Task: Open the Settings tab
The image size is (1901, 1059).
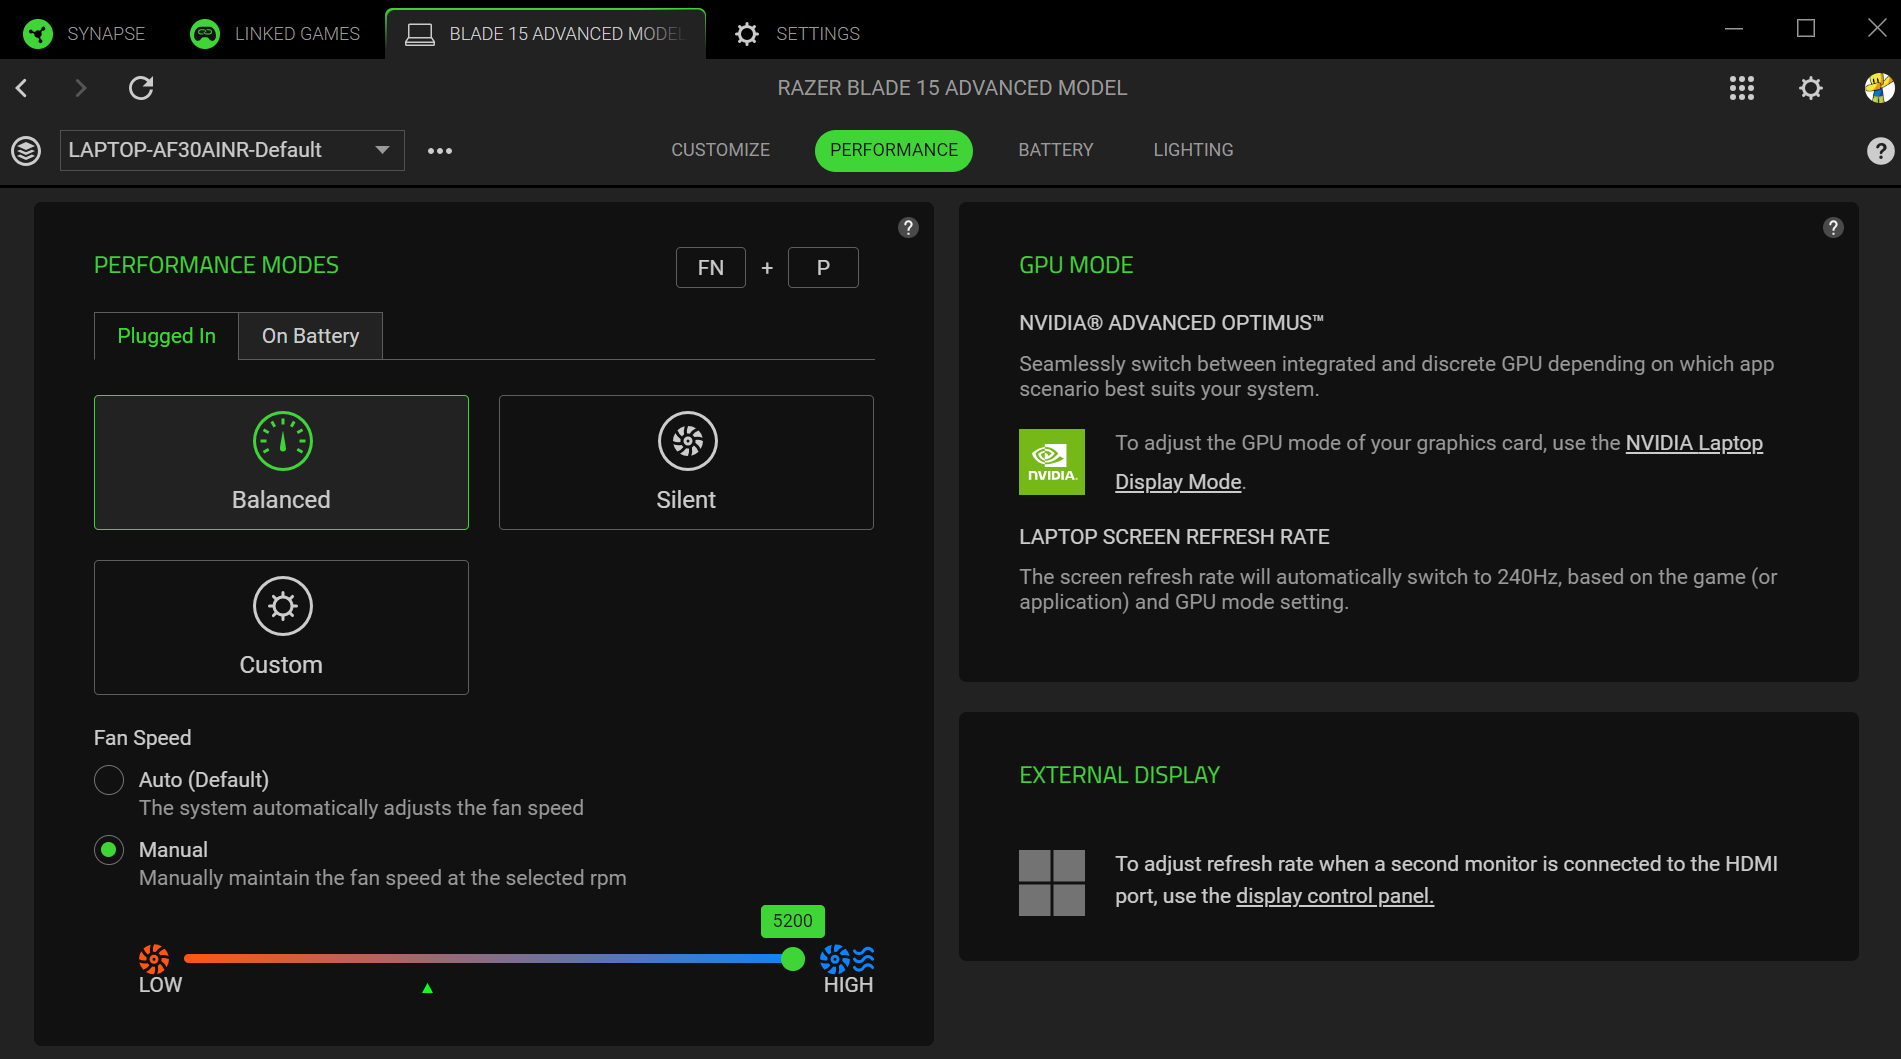Action: tap(797, 34)
